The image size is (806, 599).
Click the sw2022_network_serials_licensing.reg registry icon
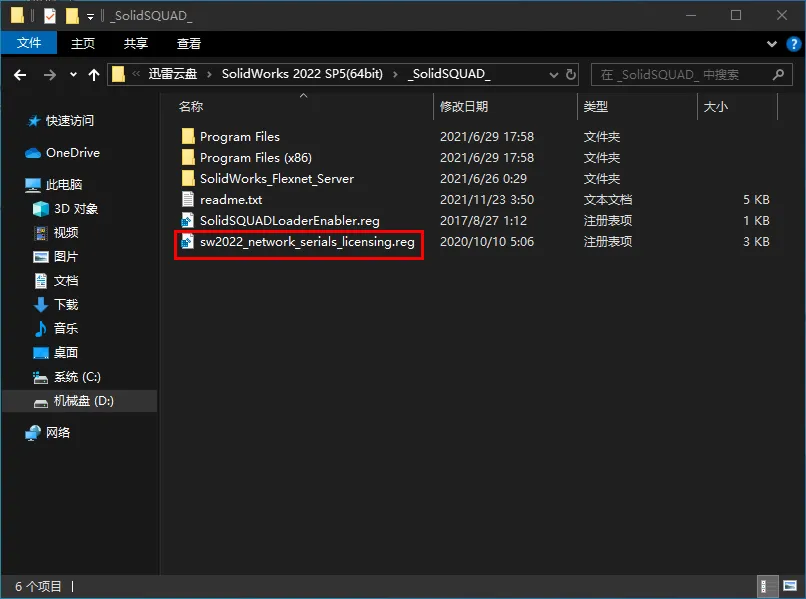(188, 242)
